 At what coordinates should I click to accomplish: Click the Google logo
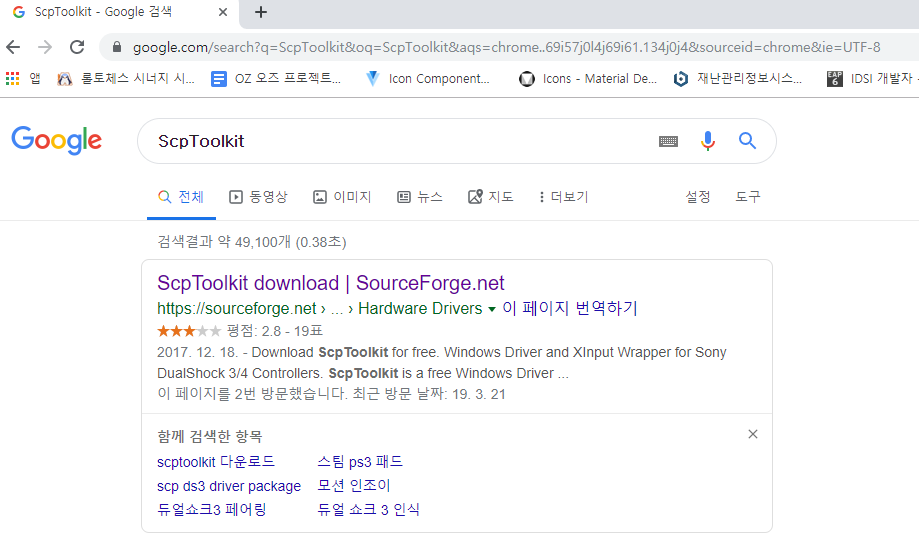click(57, 141)
